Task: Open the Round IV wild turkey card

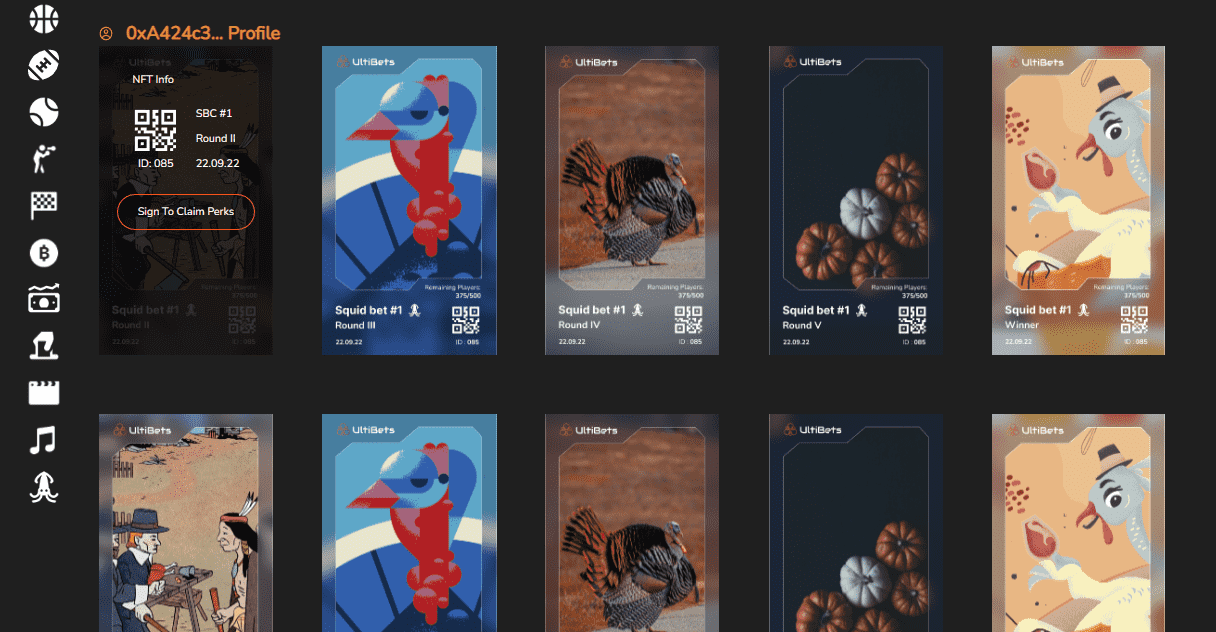Action: [632, 200]
